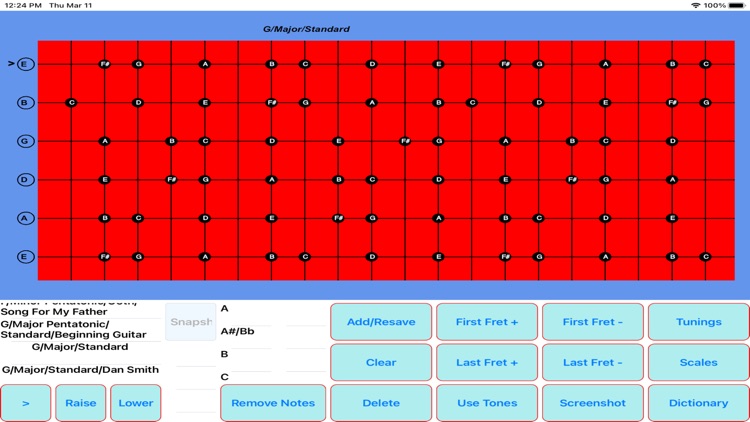Viewport: 750px width, 422px height.
Task: Tap the A note dot on the A string
Action: [438, 218]
